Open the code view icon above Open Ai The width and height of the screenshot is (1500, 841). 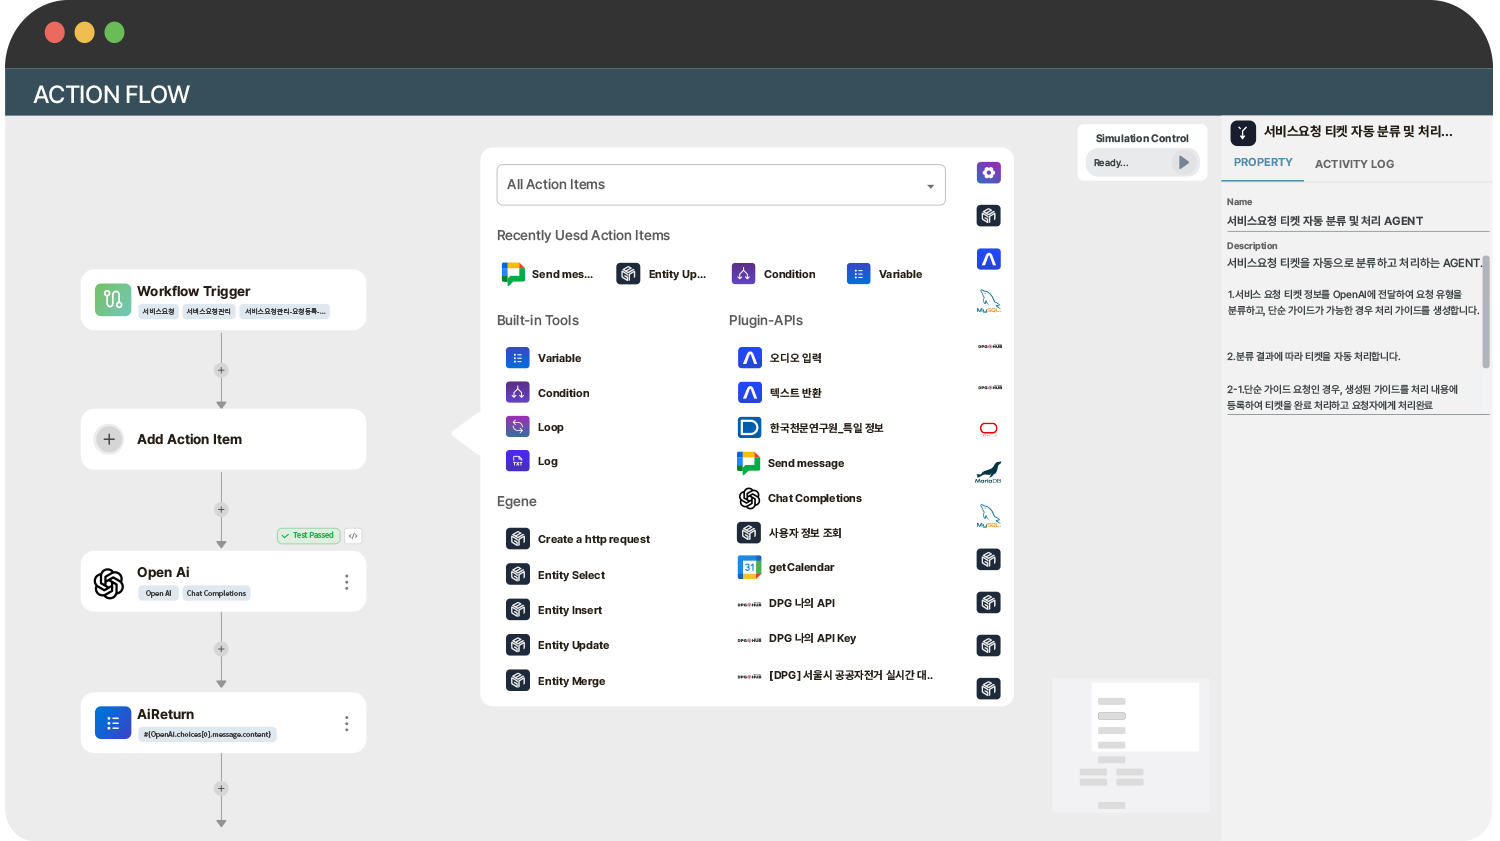(353, 536)
